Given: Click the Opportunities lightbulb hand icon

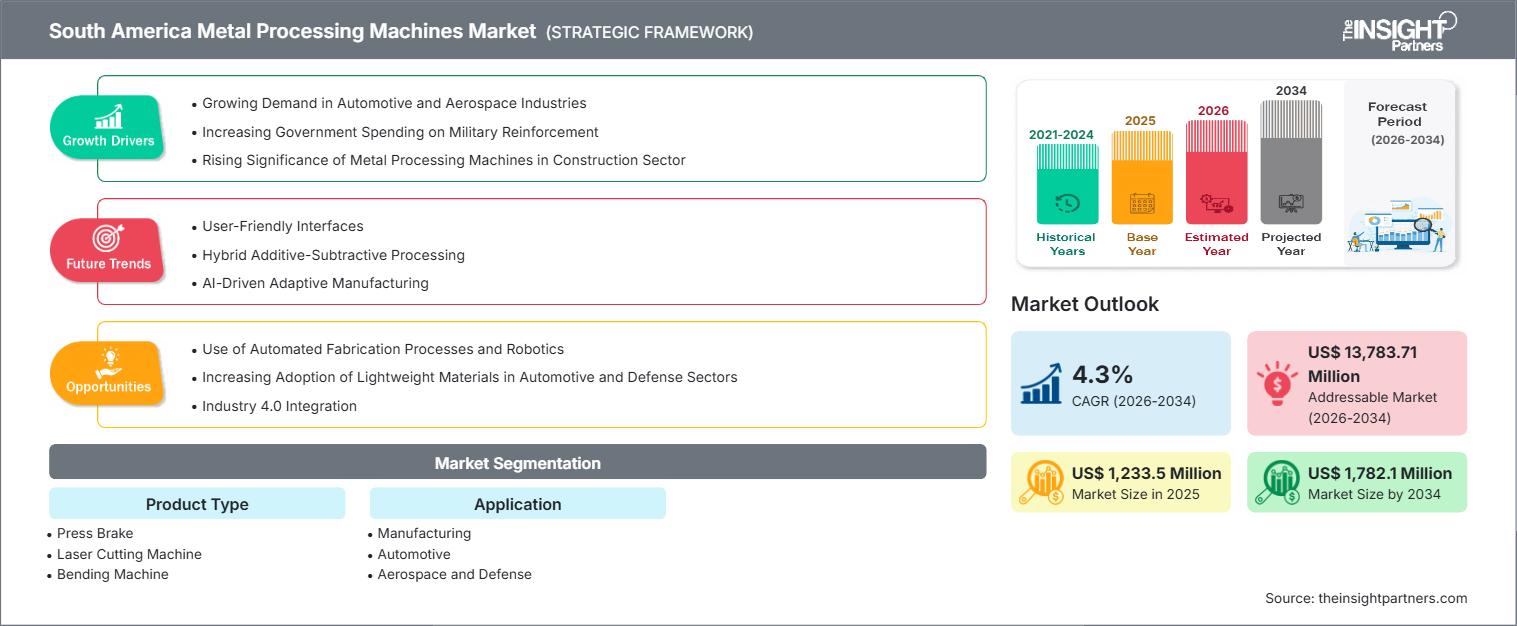Looking at the screenshot, I should coord(108,361).
